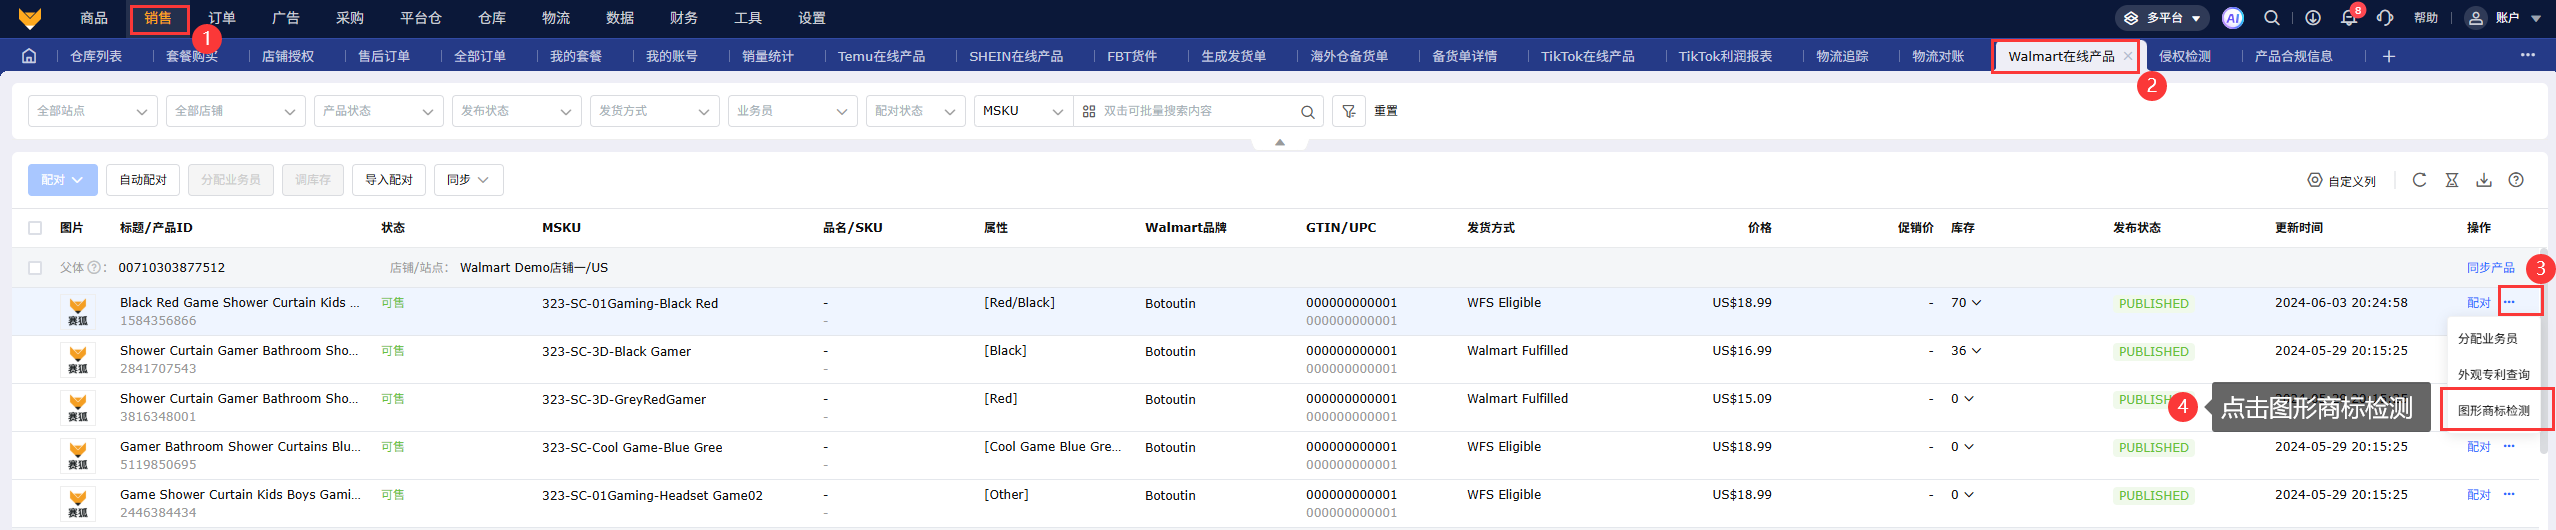Open the advanced filter funnel icon
Image resolution: width=2556 pixels, height=530 pixels.
(x=1348, y=111)
